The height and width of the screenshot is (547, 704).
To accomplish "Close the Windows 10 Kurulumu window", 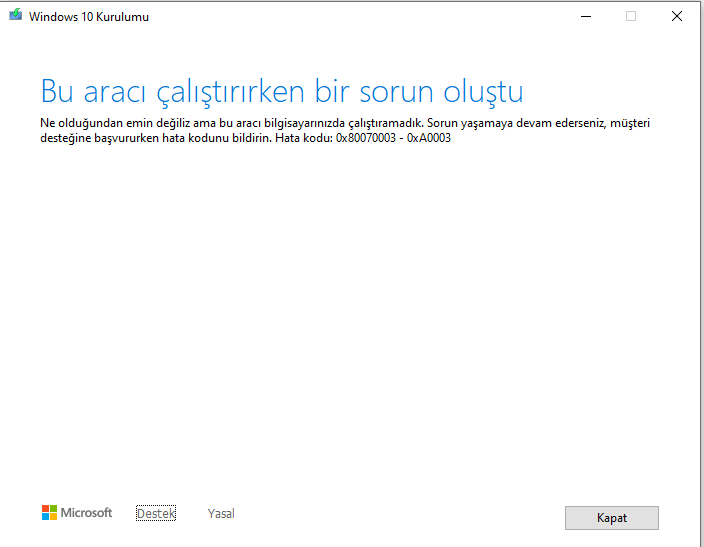I will pos(677,16).
